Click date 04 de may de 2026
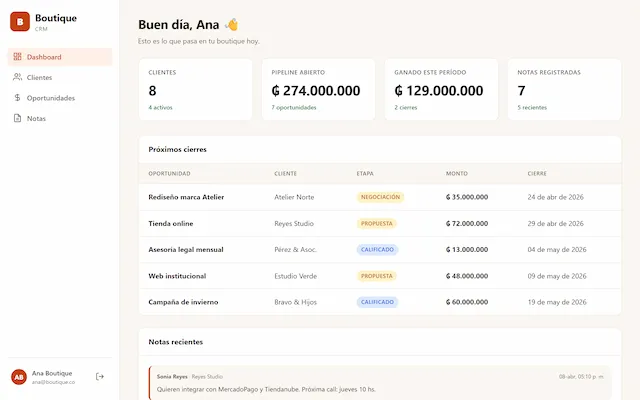This screenshot has height=400, width=640. coord(557,250)
